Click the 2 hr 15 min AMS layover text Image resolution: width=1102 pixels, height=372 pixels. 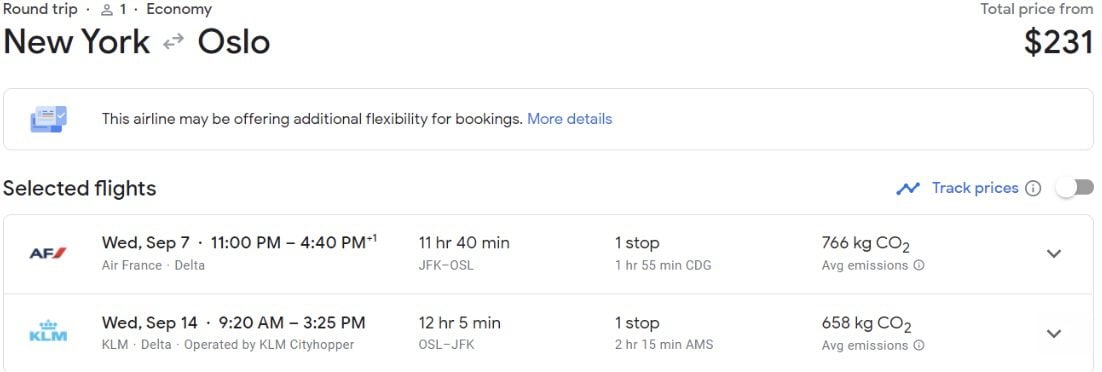click(663, 345)
